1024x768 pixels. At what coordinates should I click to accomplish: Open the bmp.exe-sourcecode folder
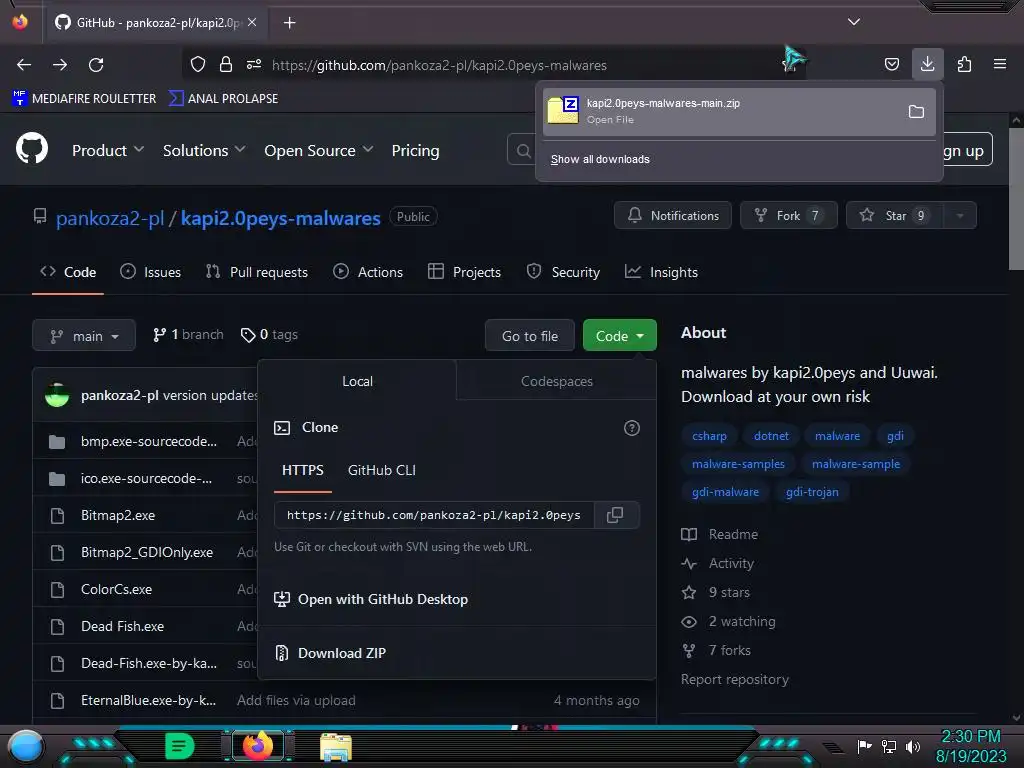click(149, 441)
